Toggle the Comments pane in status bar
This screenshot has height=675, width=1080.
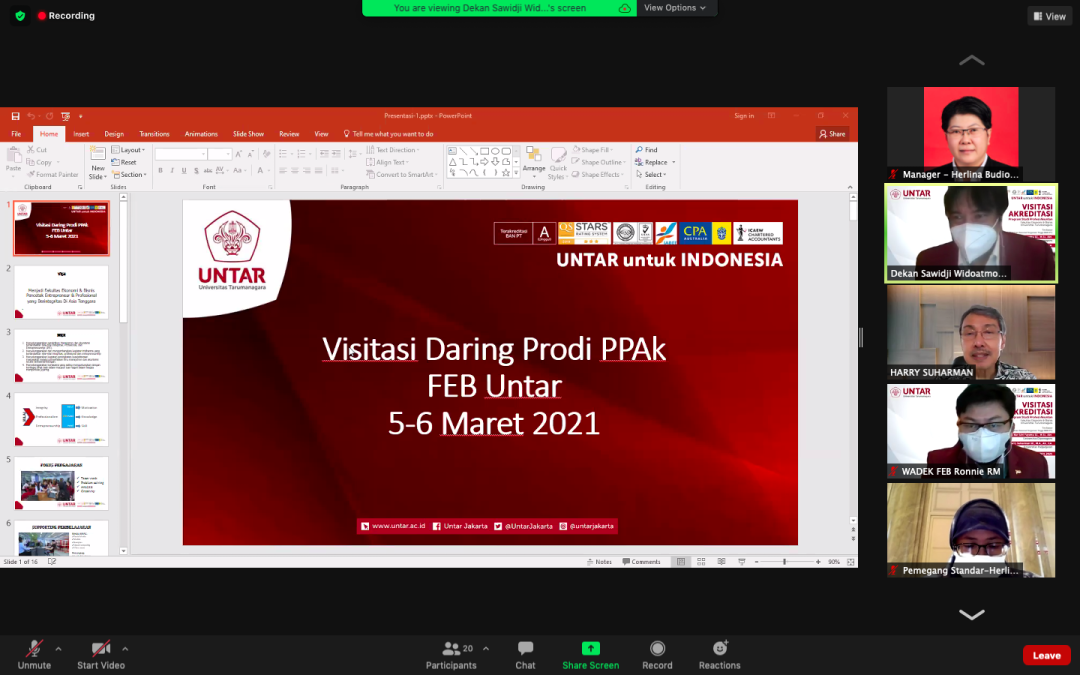click(x=641, y=562)
